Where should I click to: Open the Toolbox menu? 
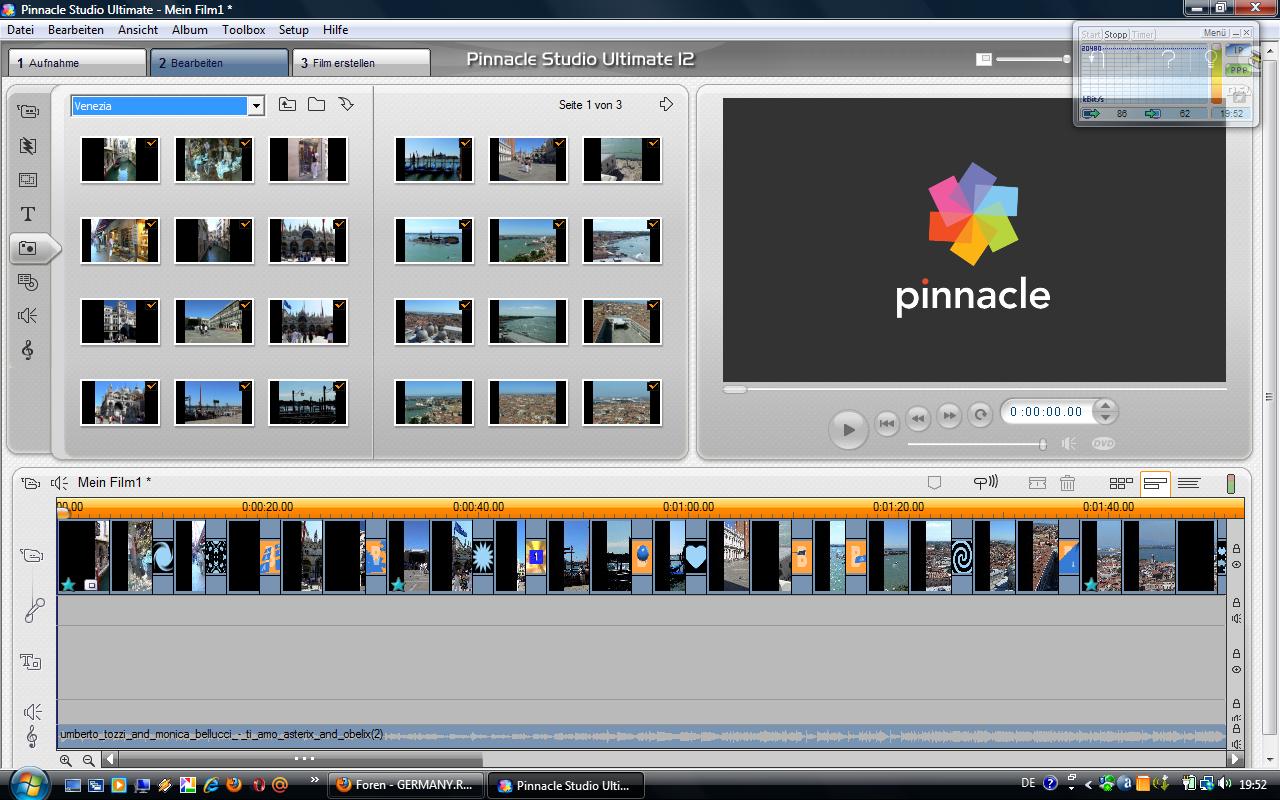click(x=244, y=30)
